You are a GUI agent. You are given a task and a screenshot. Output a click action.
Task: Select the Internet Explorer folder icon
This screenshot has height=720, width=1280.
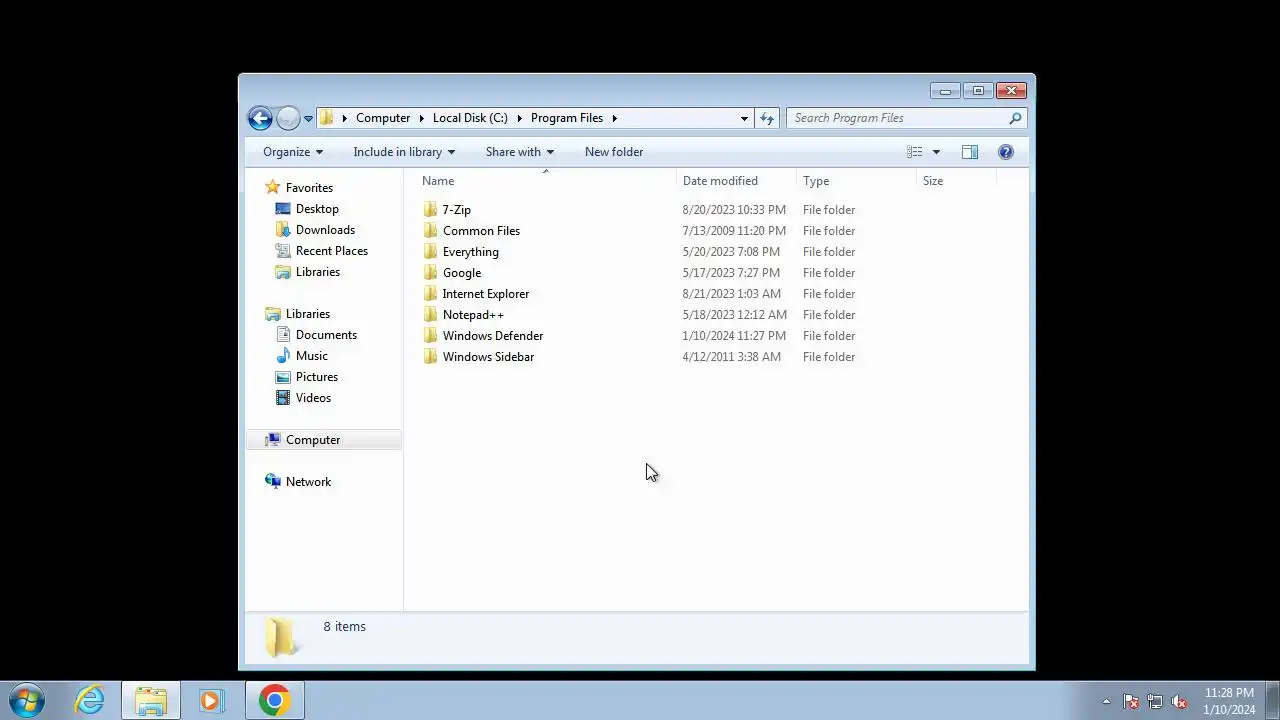tap(431, 294)
